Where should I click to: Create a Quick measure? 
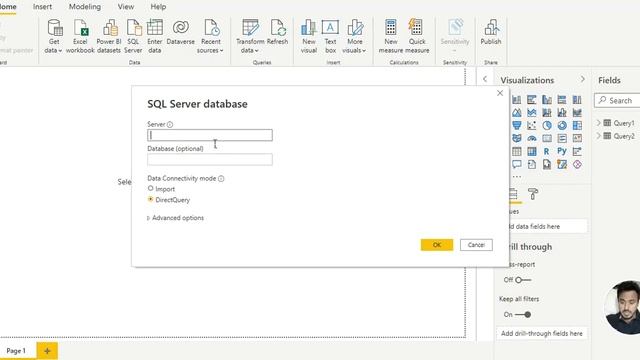tap(417, 36)
